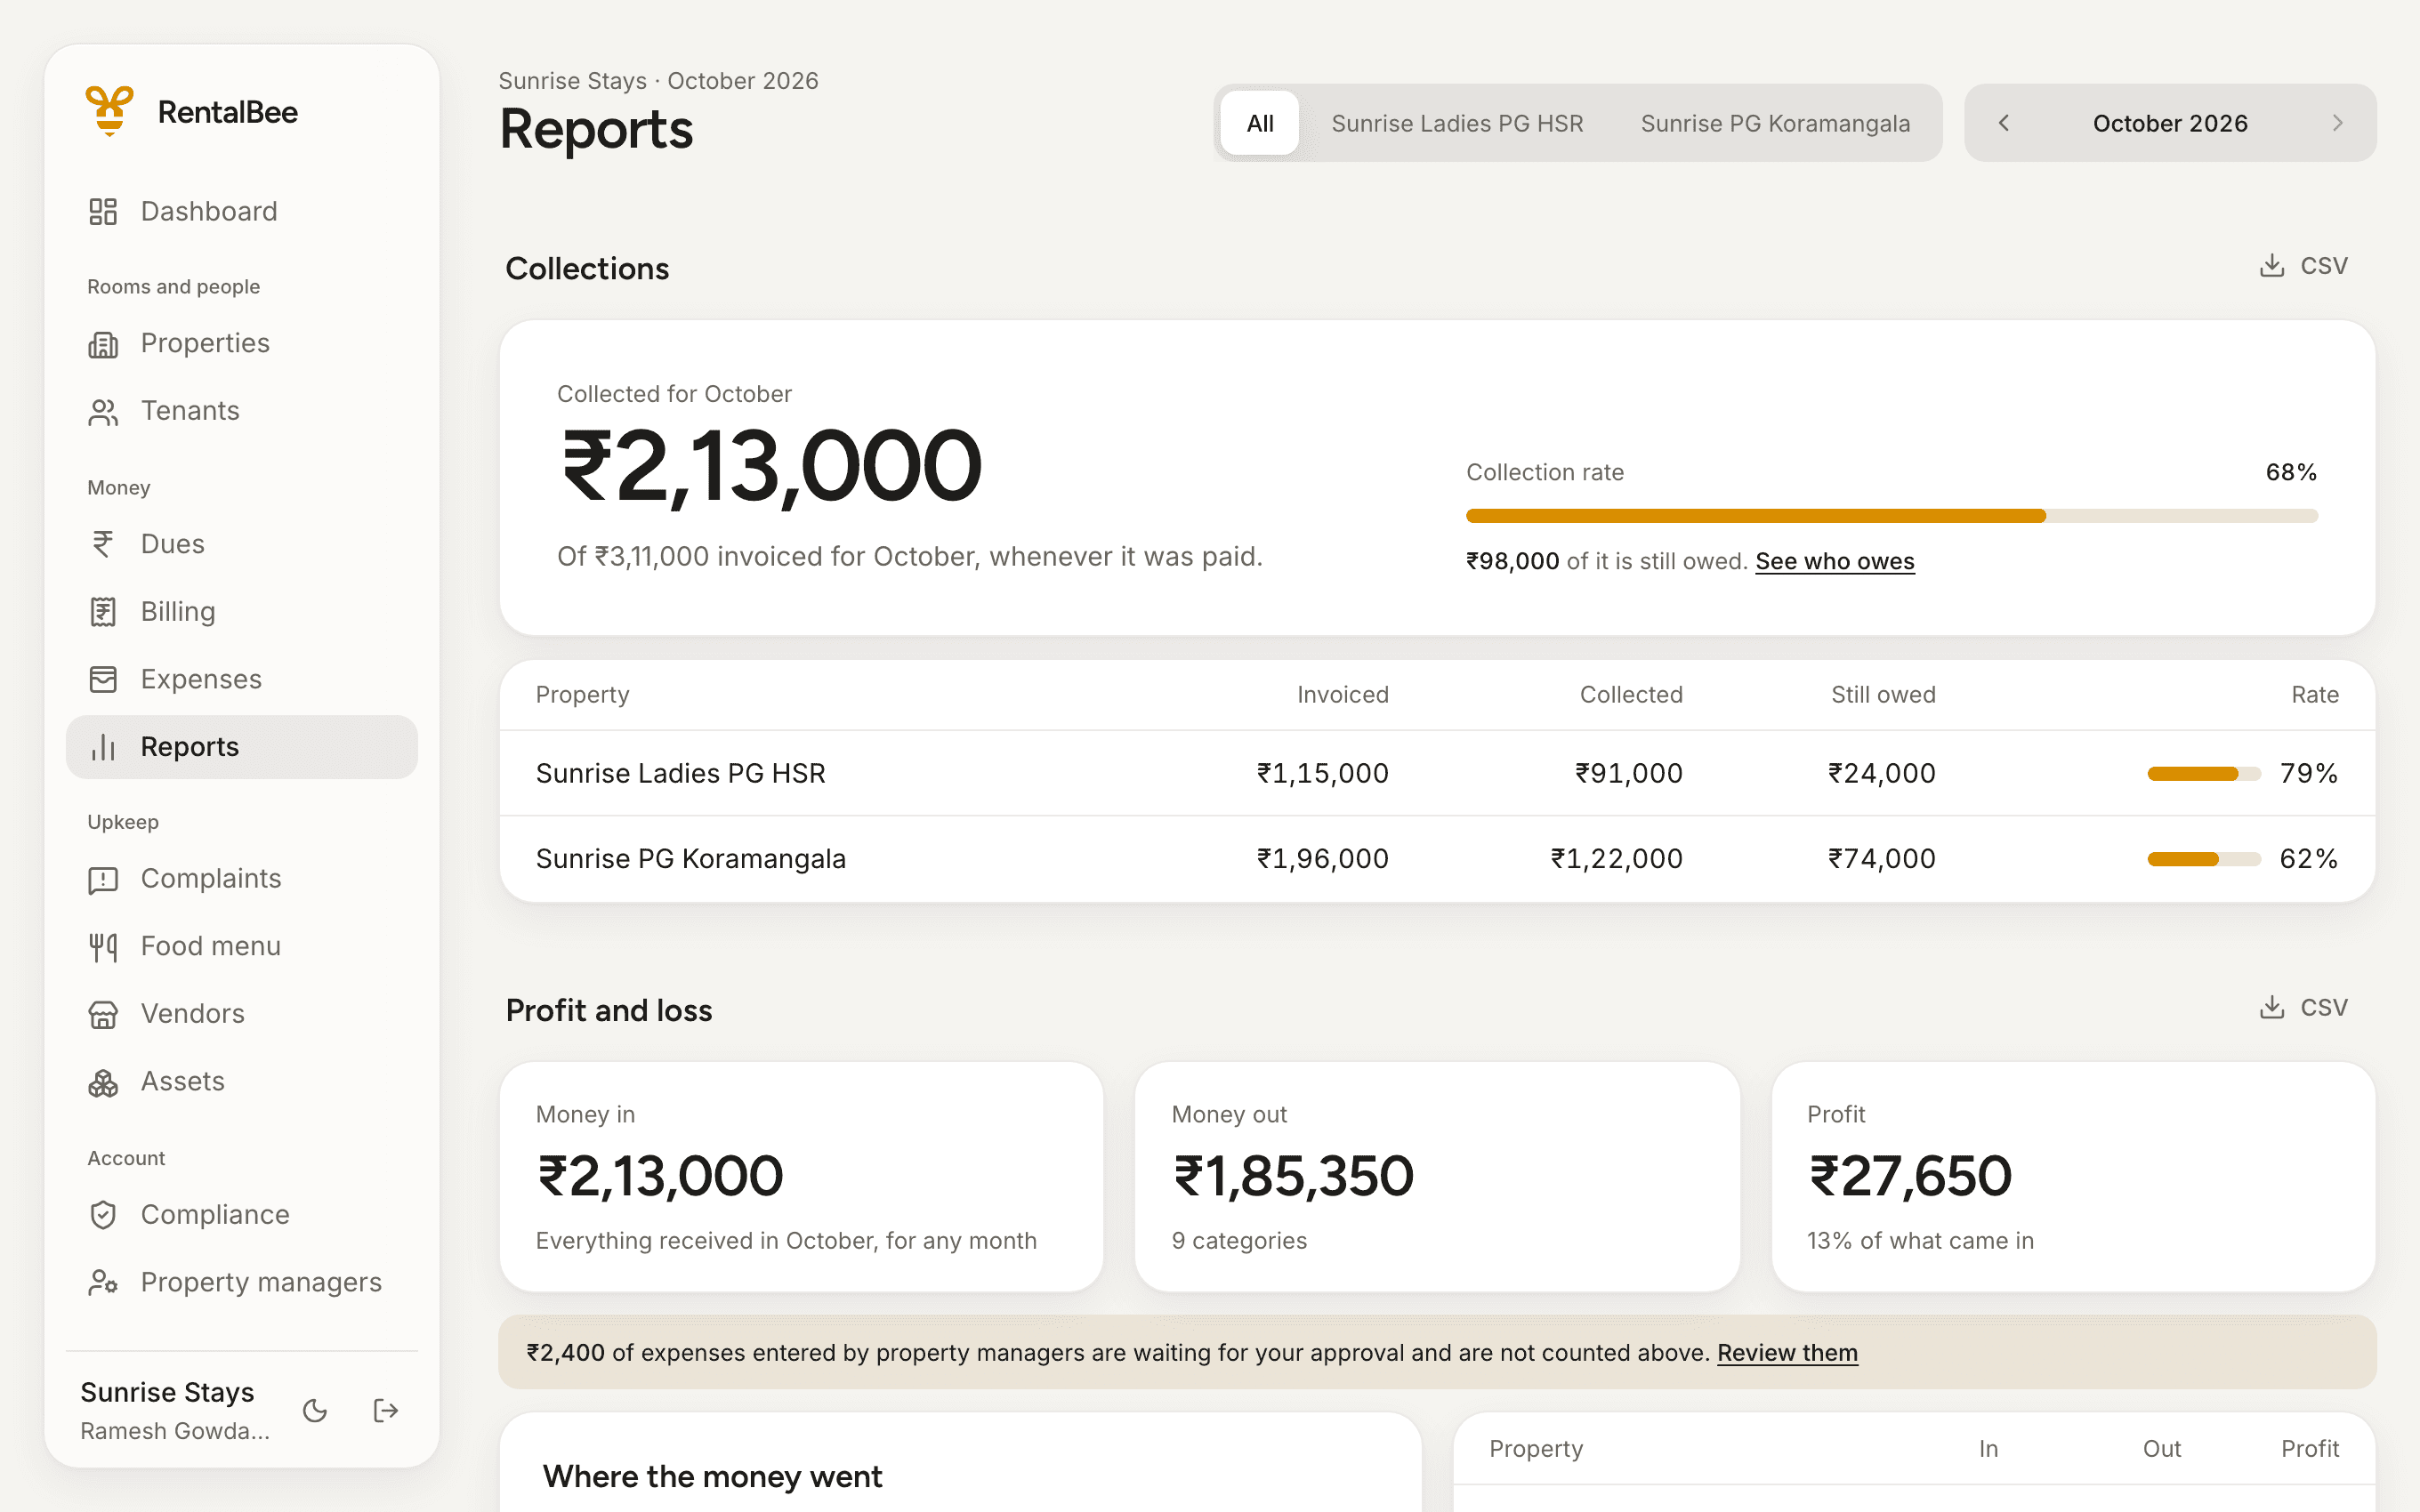Open the Vendors menu item
The image size is (2420, 1512).
coord(242,1014)
